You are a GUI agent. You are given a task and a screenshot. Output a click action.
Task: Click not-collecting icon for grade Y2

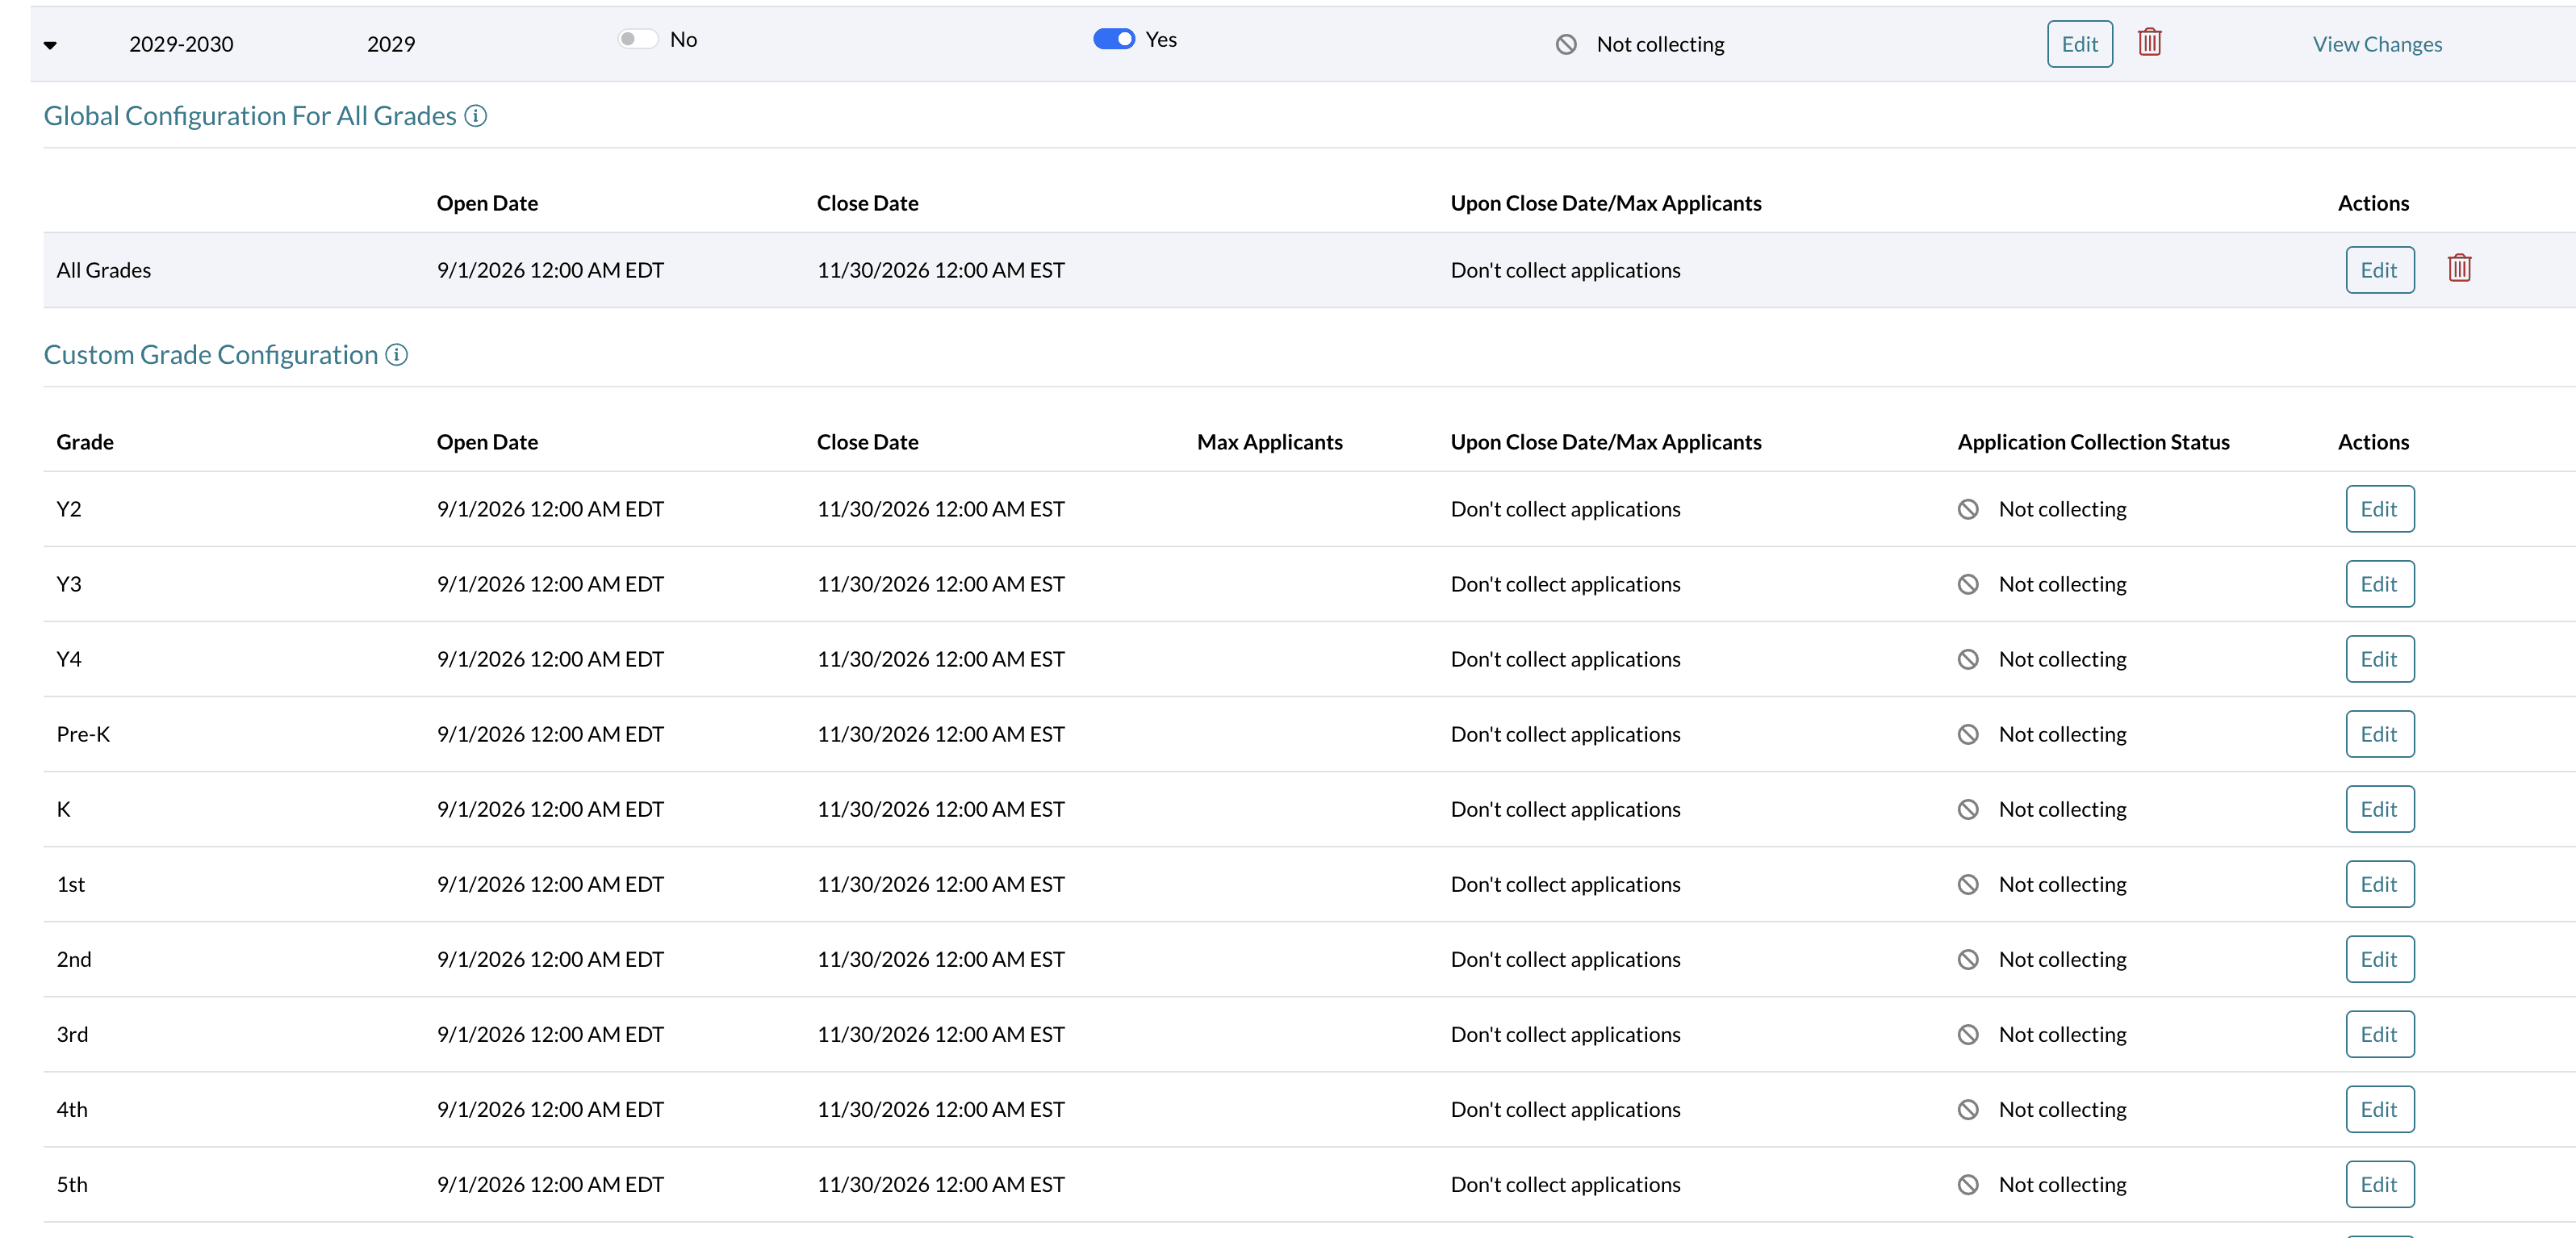1968,509
